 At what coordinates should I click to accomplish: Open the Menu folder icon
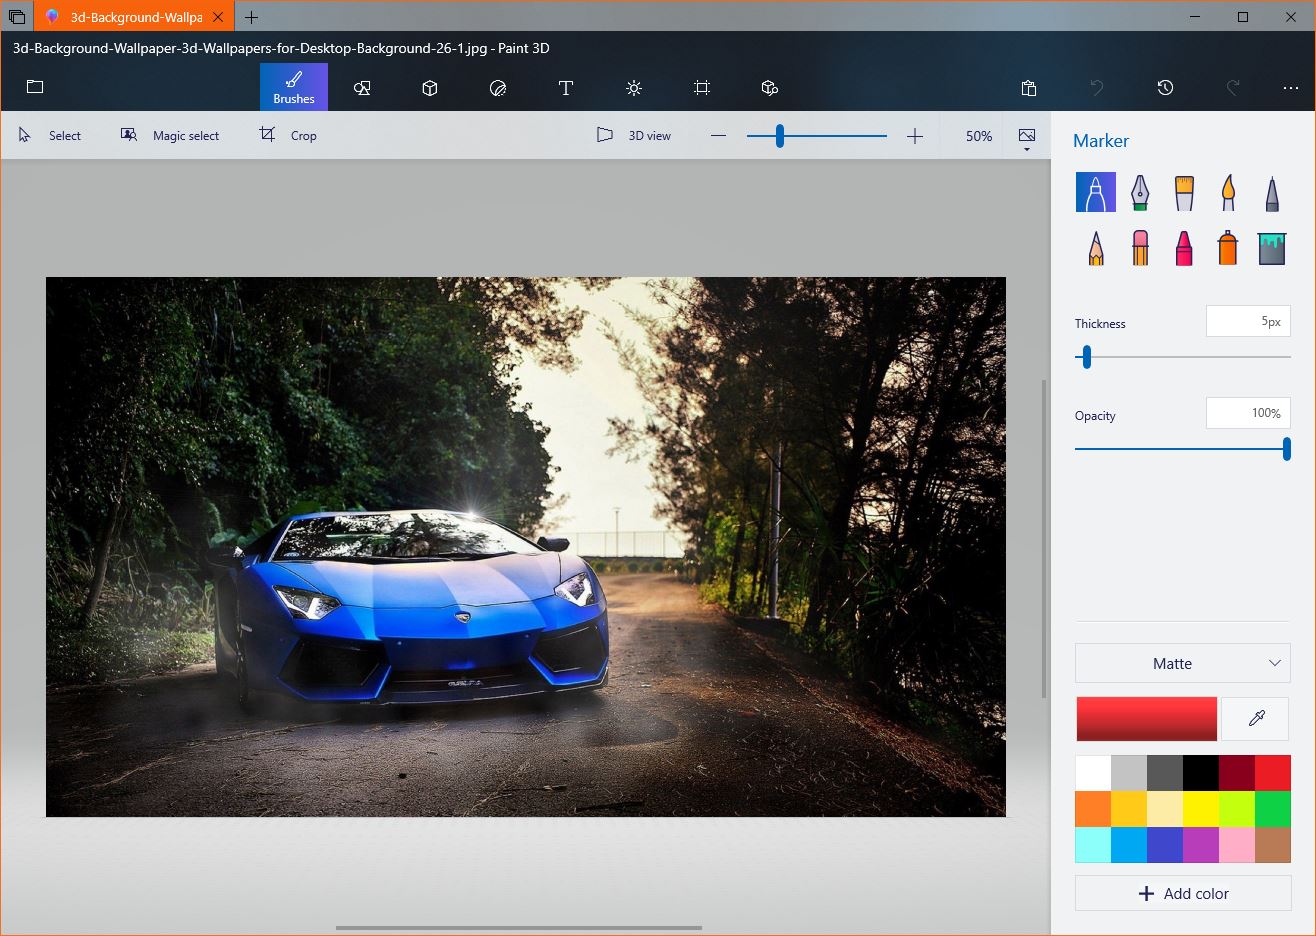coord(35,87)
